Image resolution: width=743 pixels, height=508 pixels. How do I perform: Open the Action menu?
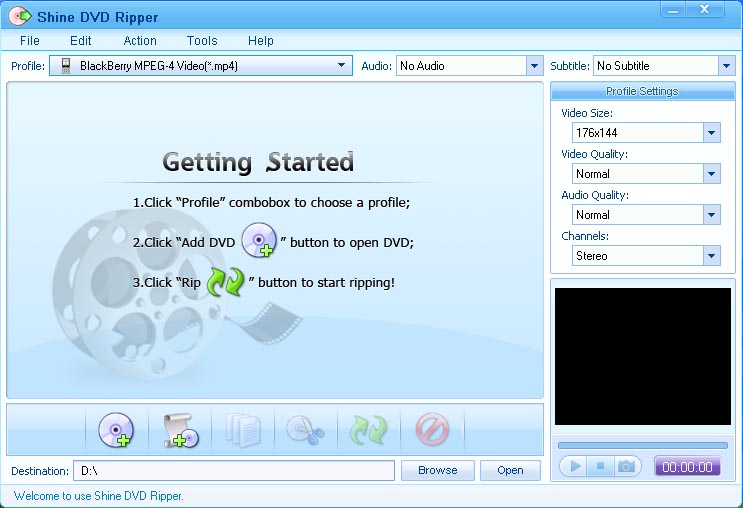pyautogui.click(x=140, y=41)
